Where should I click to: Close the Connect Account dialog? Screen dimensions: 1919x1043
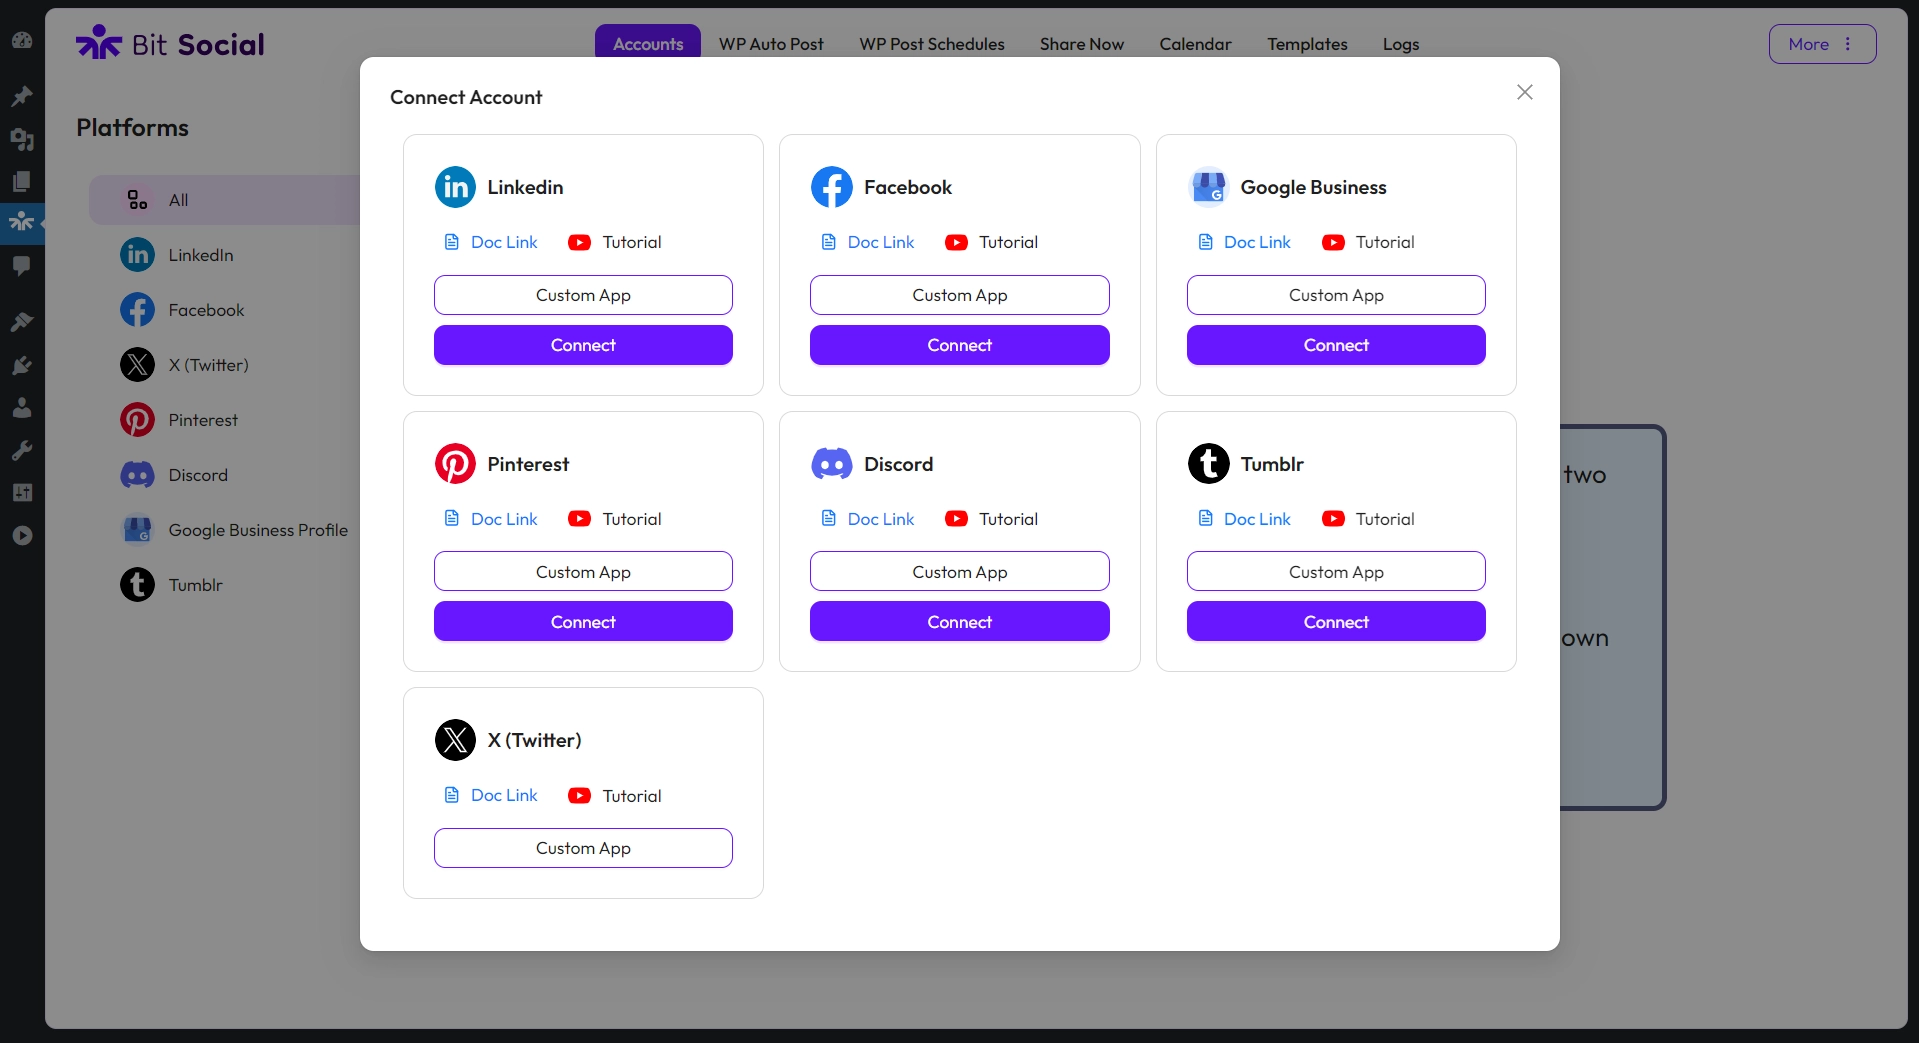(x=1524, y=92)
